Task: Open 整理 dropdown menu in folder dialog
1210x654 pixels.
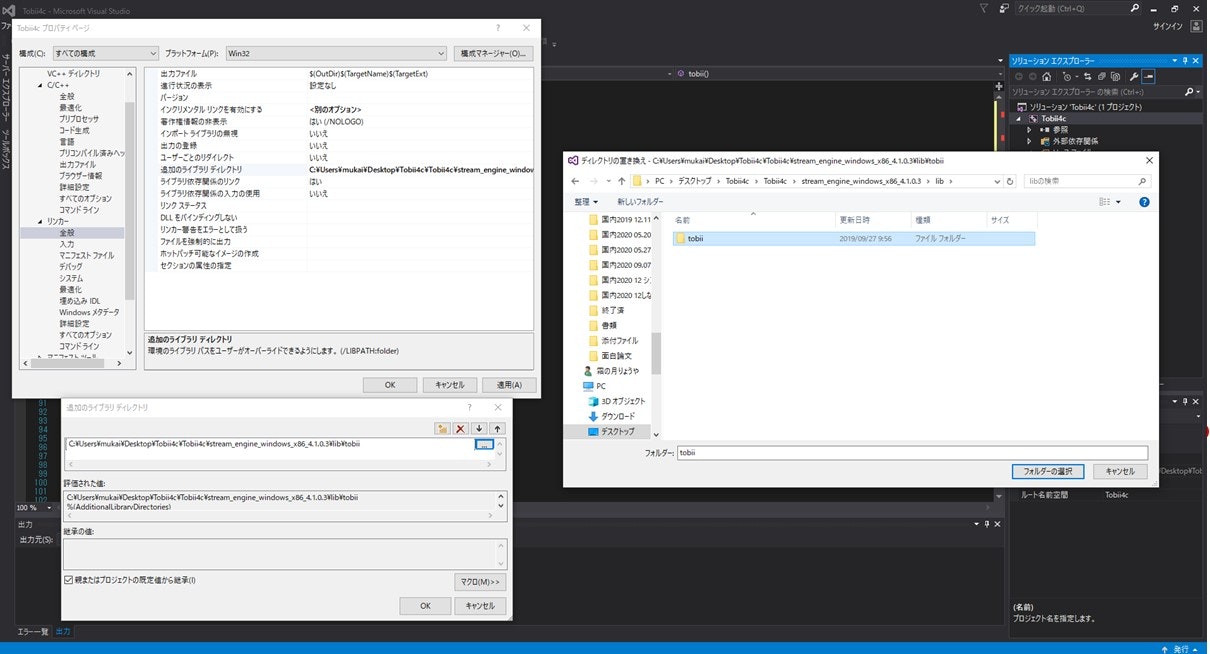Action: click(586, 201)
